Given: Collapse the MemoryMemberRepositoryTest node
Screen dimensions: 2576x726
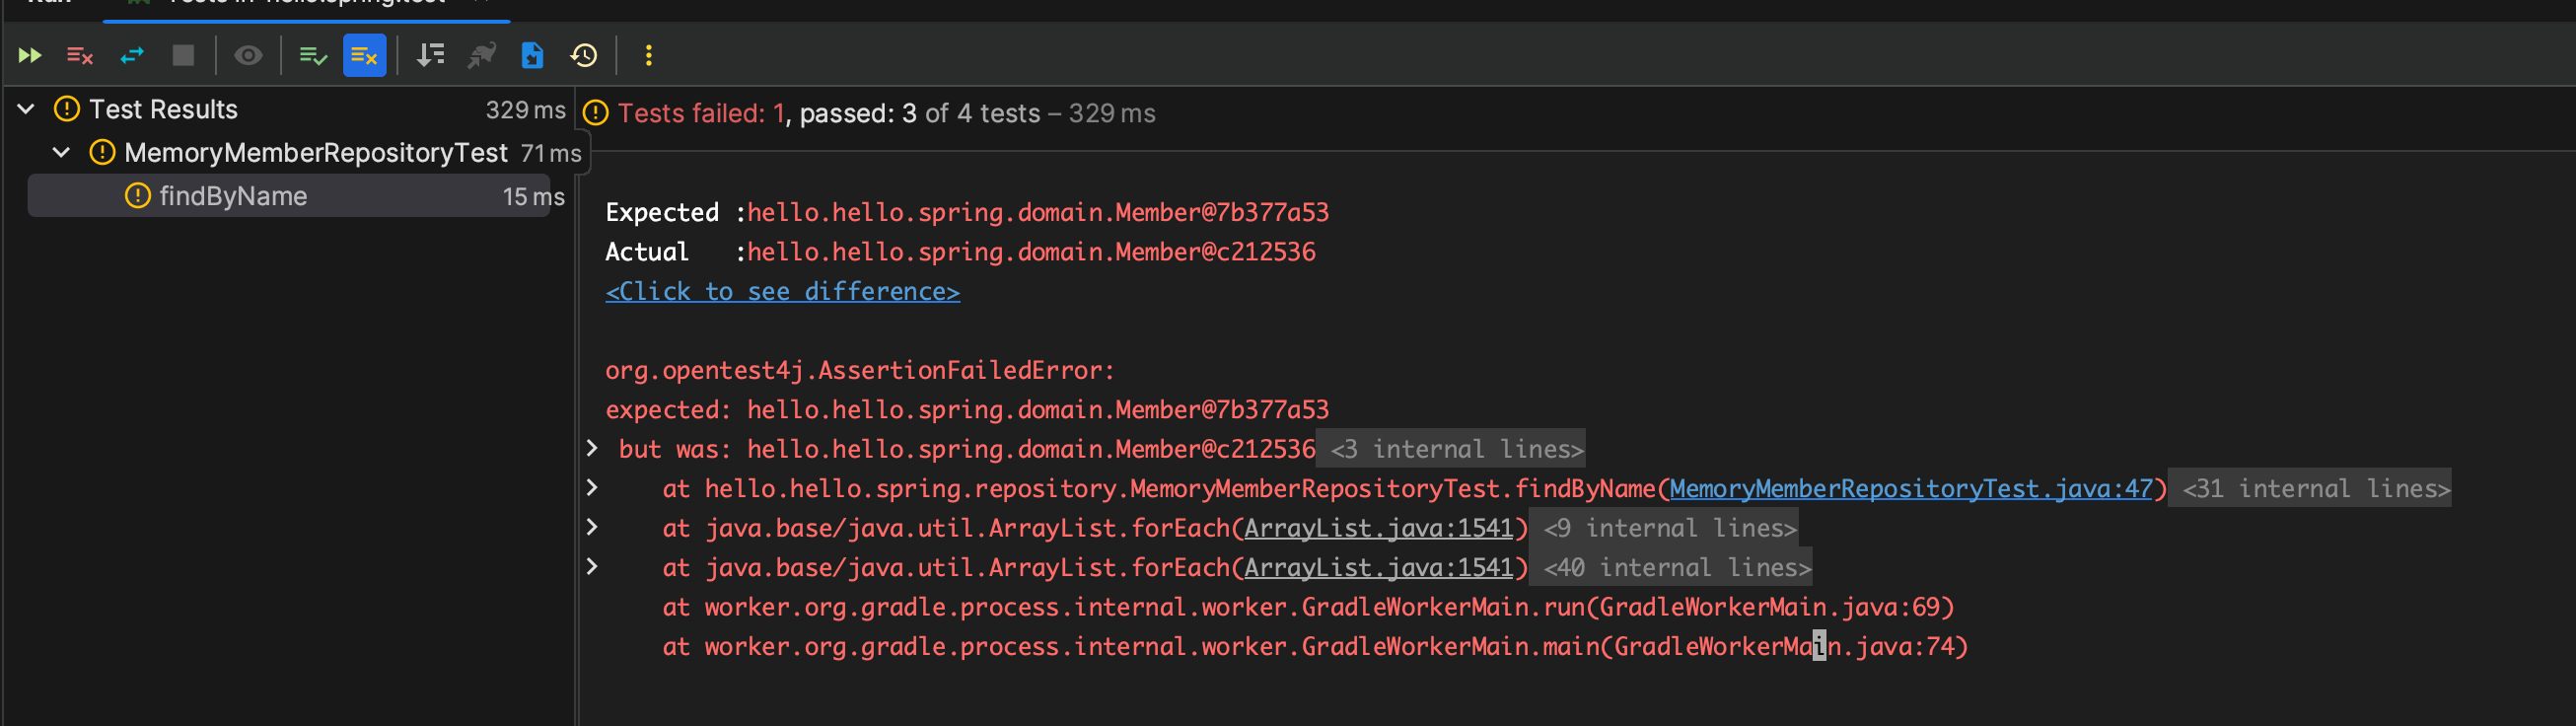Looking at the screenshot, I should (x=62, y=153).
